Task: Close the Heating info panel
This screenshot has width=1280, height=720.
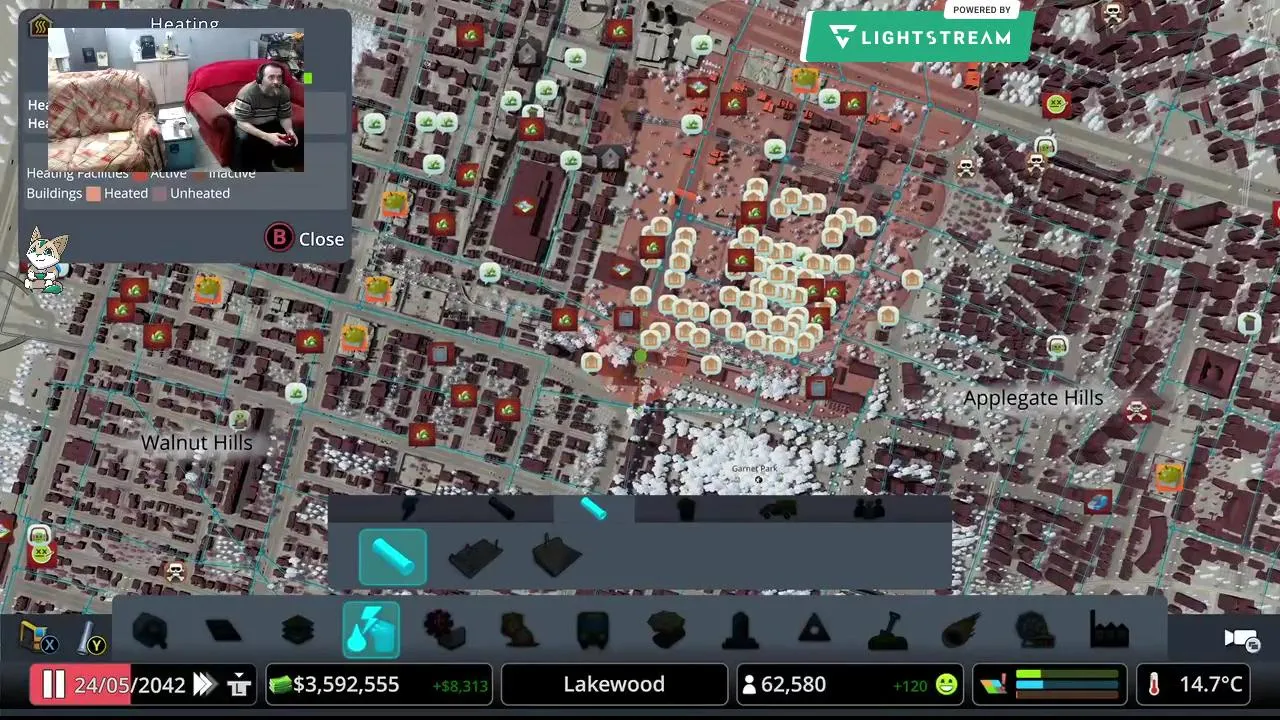Action: 305,239
